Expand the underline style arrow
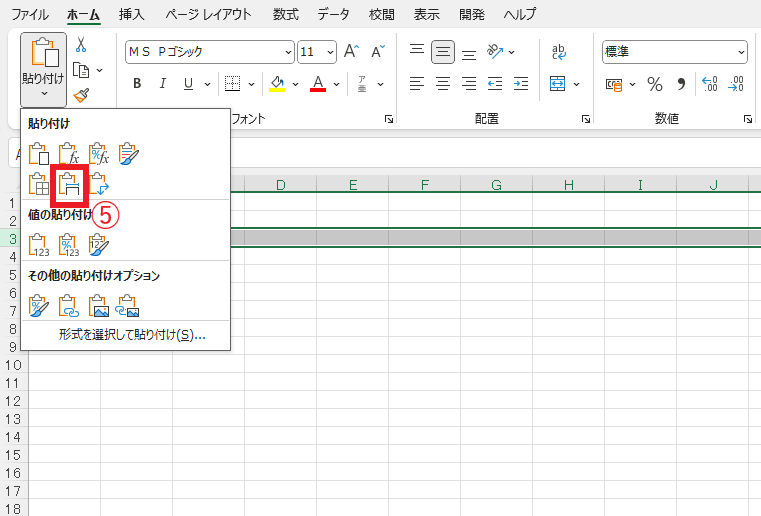The height and width of the screenshot is (516, 761). pyautogui.click(x=207, y=84)
